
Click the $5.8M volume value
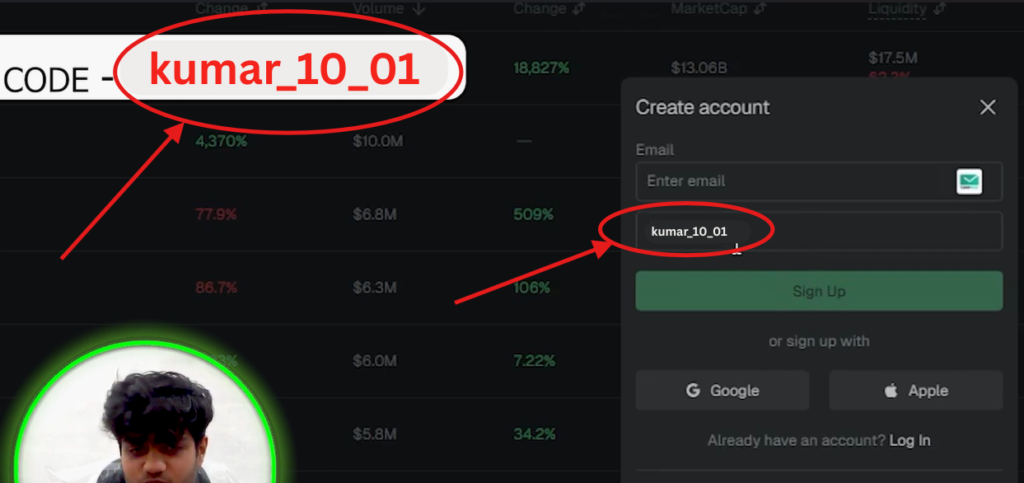(375, 433)
